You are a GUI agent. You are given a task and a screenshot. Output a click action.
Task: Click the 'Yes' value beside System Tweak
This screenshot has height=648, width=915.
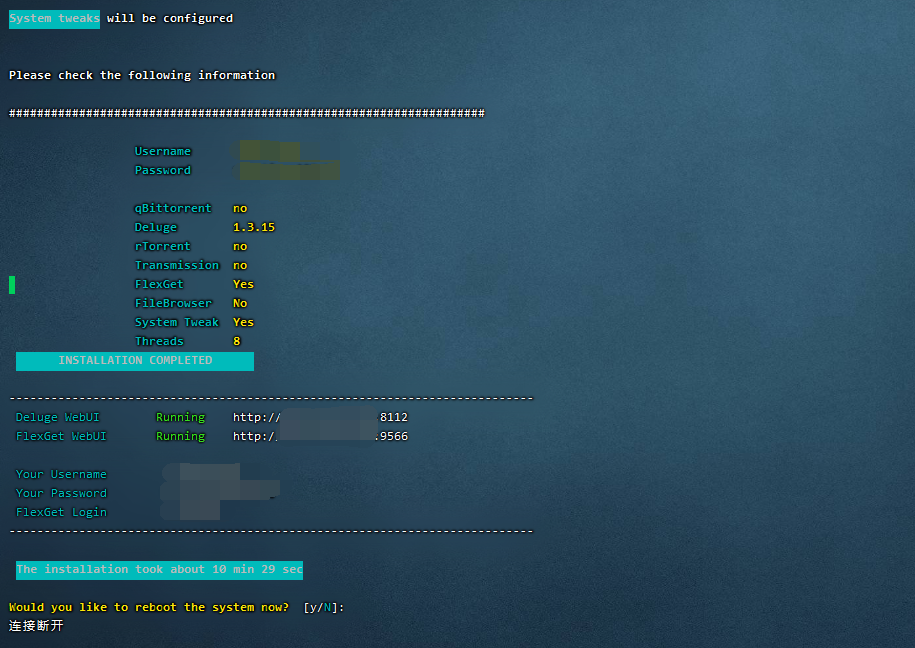(x=243, y=322)
